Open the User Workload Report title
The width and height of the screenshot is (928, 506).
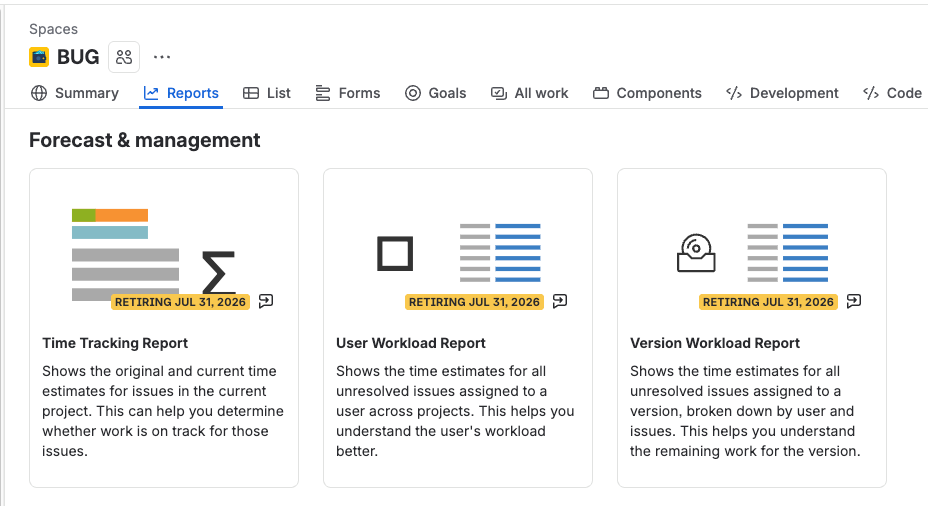click(411, 343)
